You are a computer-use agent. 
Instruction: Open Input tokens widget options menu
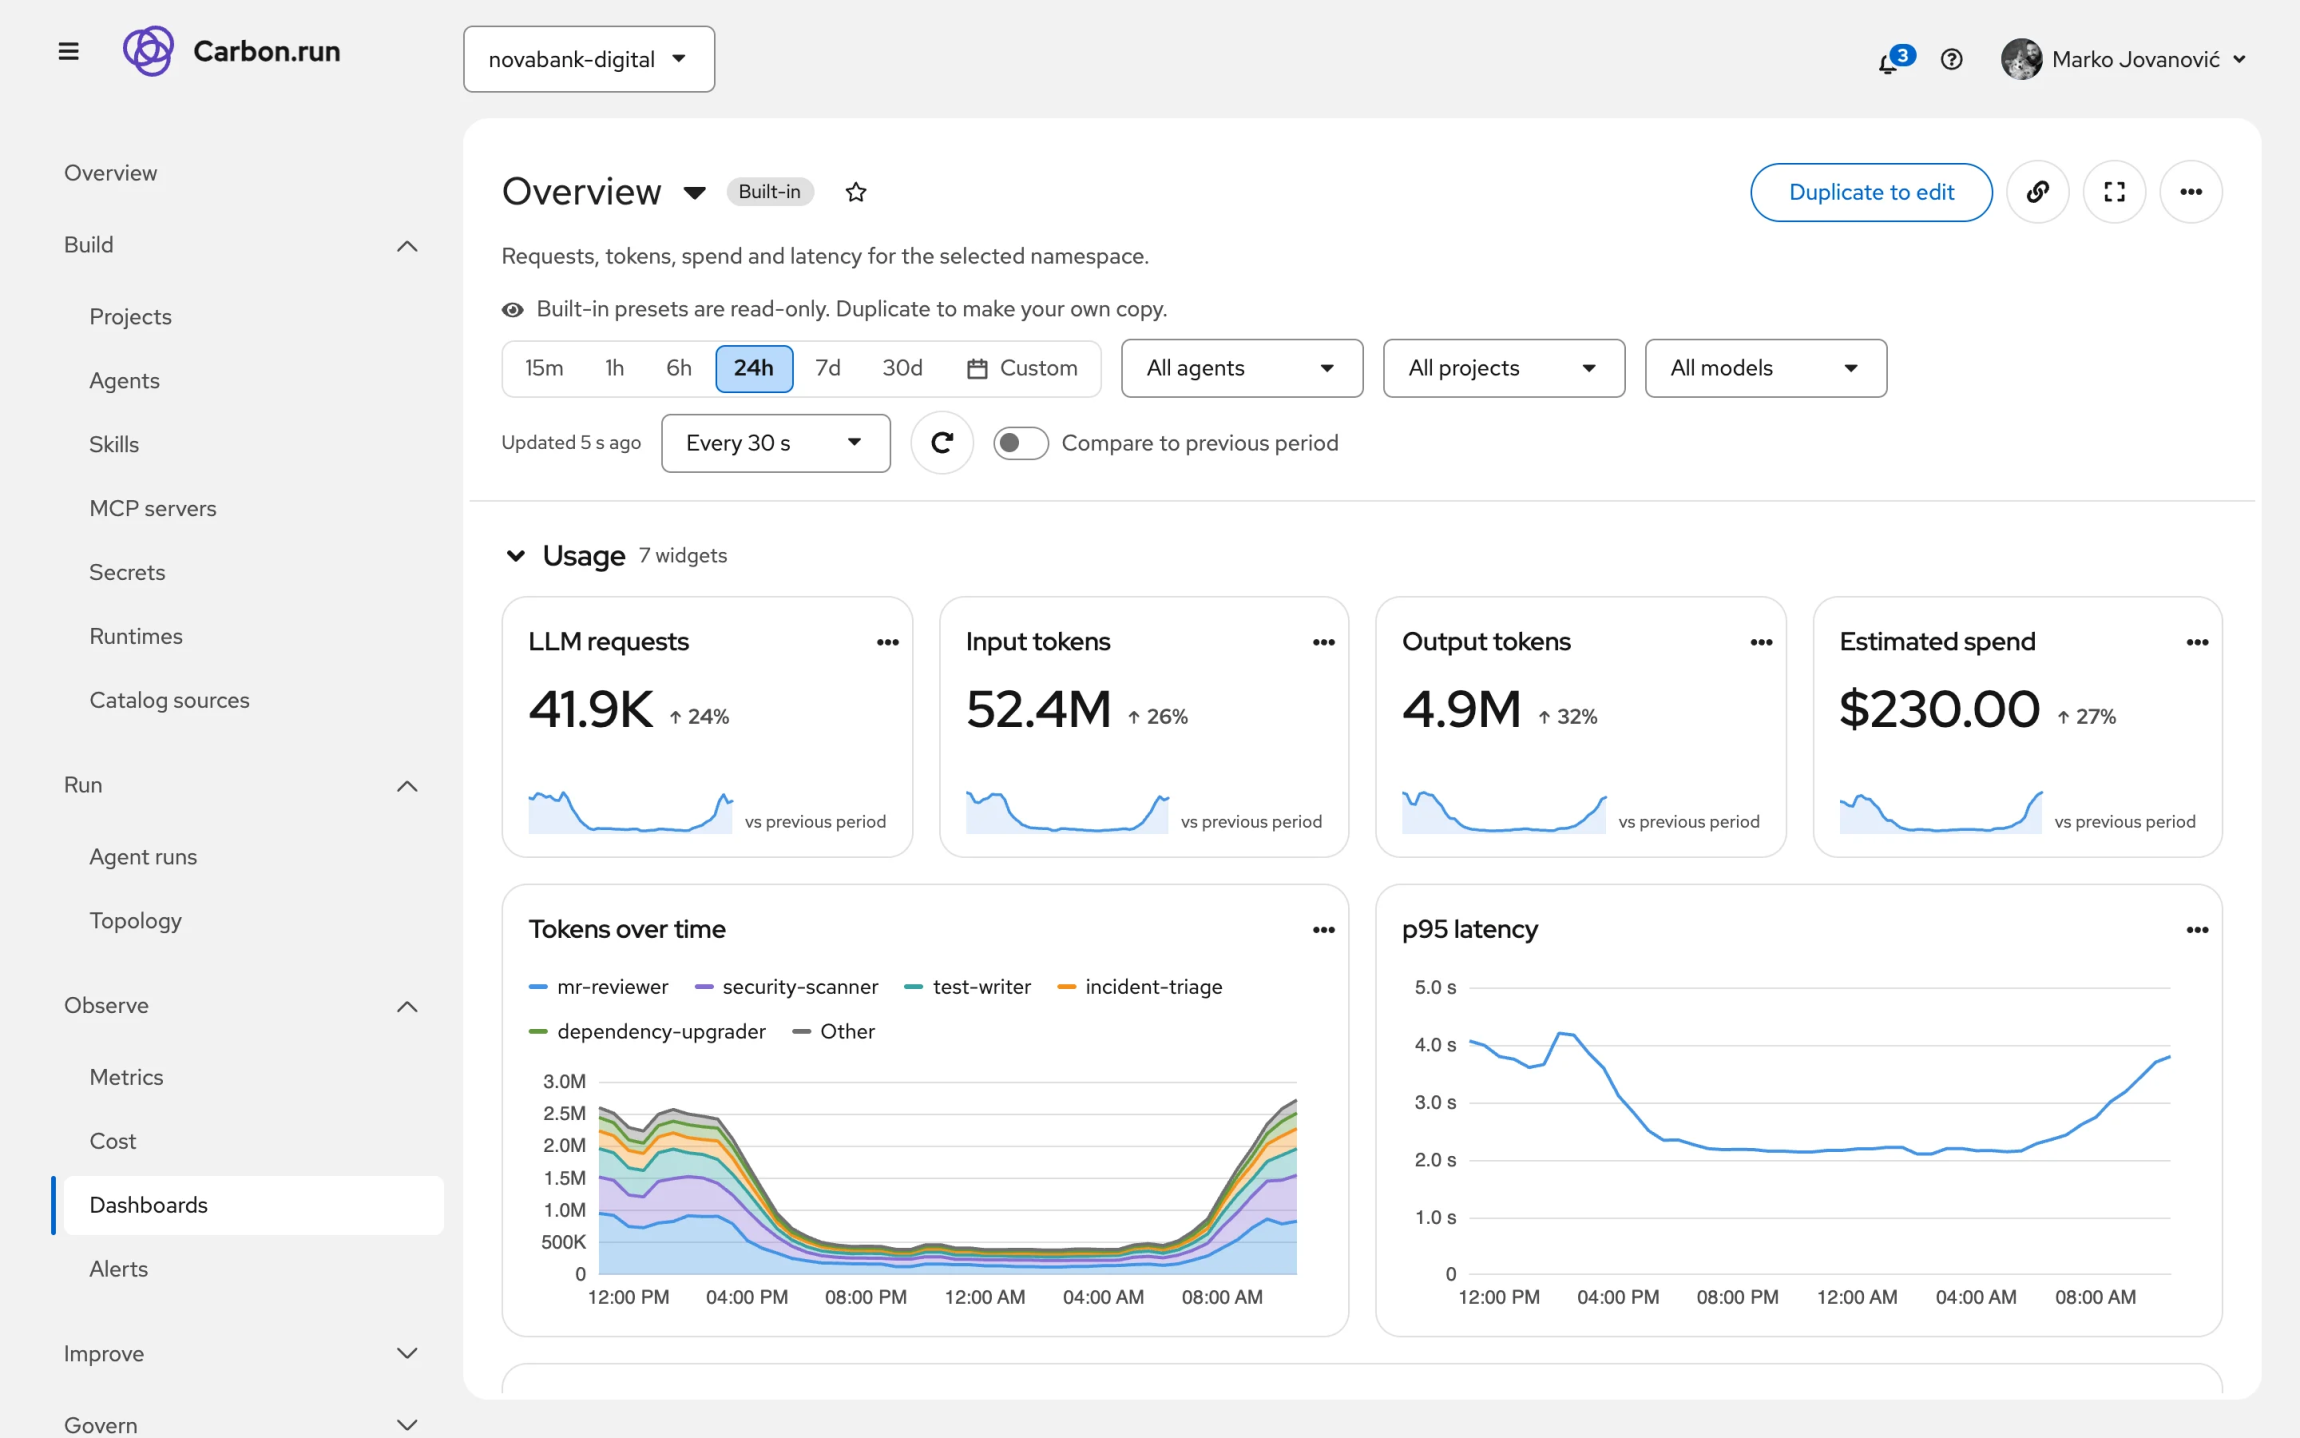tap(1324, 642)
